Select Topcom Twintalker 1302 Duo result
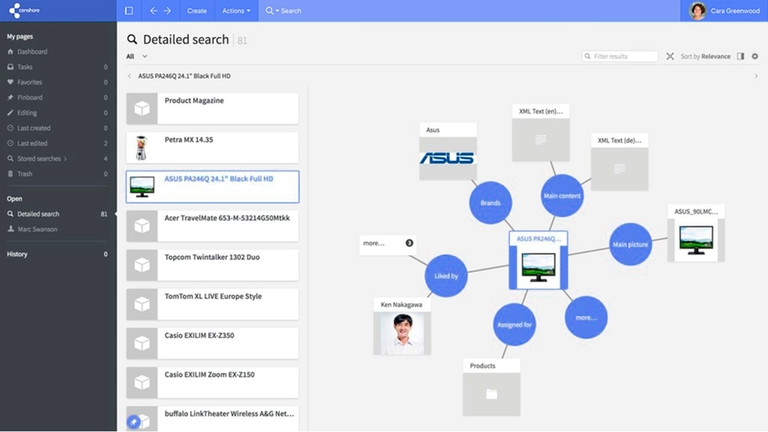 point(213,265)
